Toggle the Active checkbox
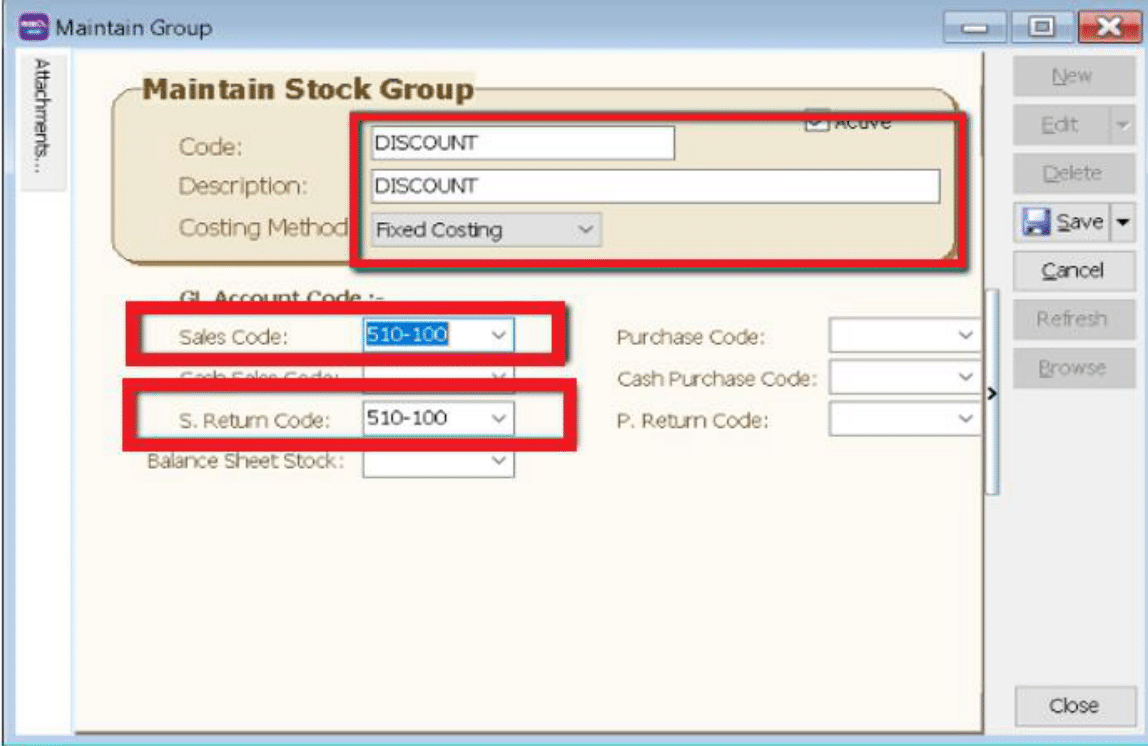Screen dimensions: 1148x746 [x=816, y=122]
